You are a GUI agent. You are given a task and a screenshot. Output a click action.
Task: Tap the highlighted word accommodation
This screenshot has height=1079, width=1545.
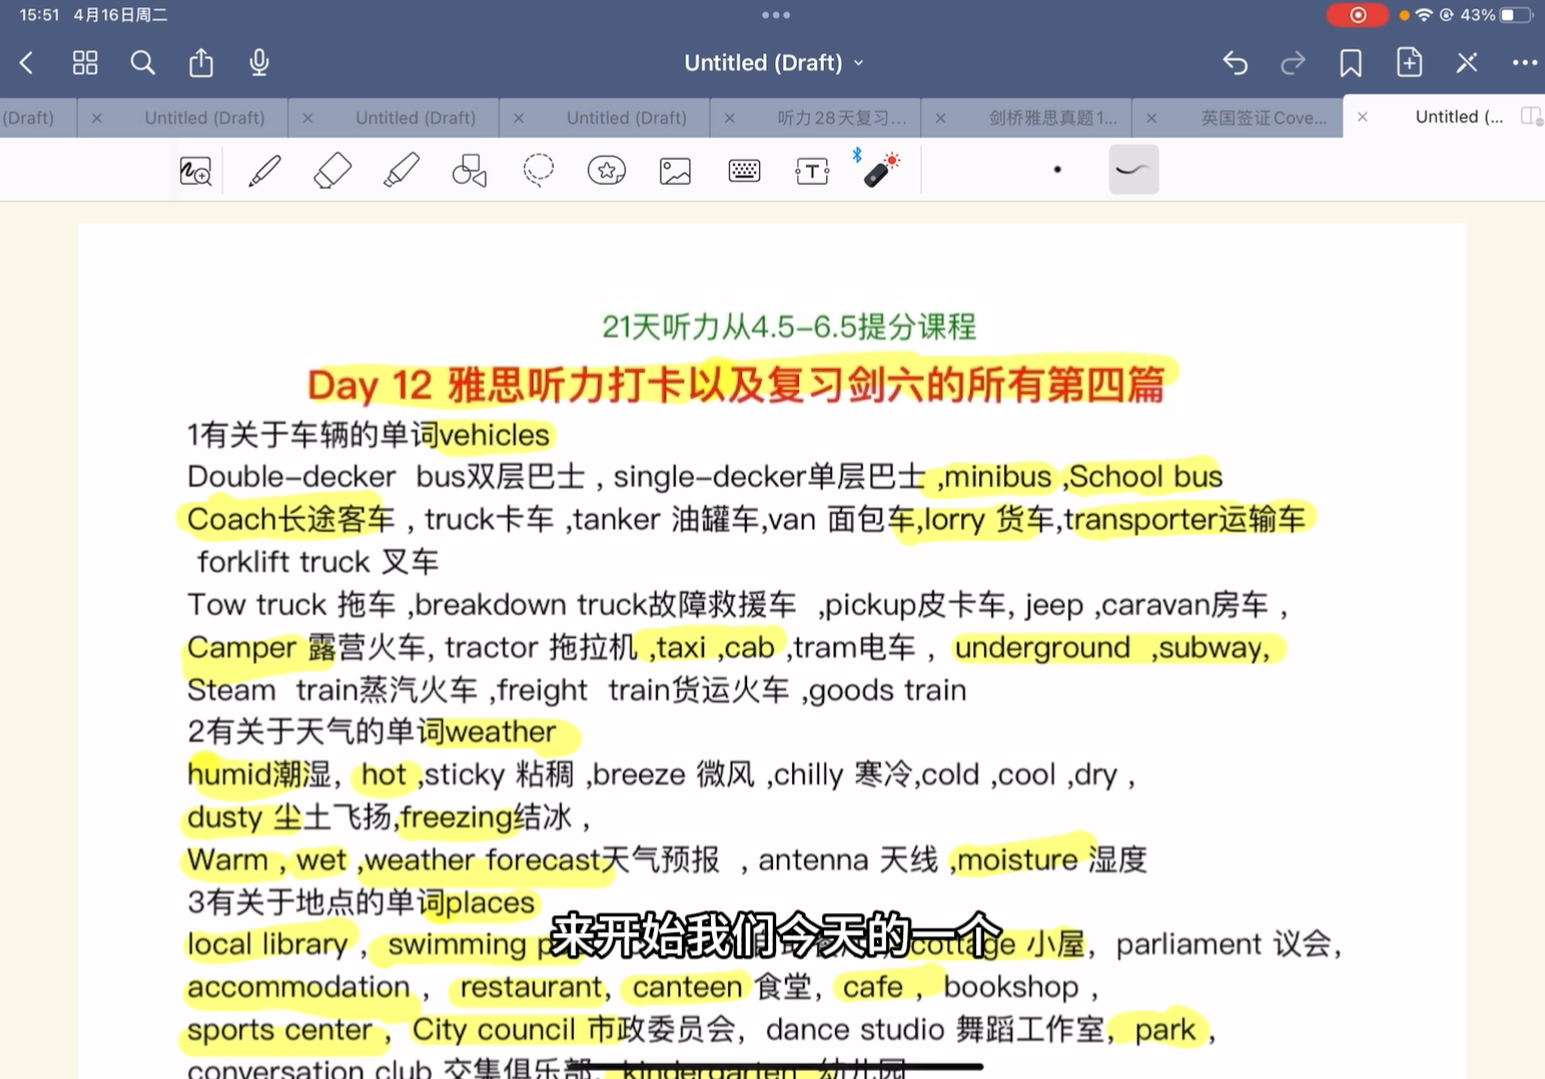point(298,987)
